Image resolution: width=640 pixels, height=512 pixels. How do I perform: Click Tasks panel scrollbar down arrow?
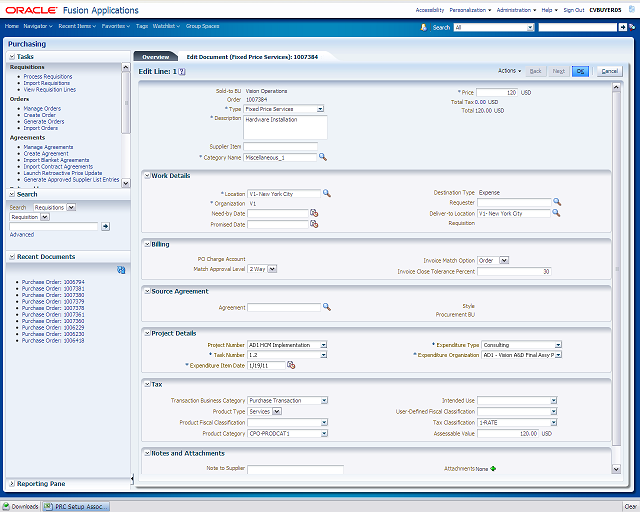(x=126, y=183)
